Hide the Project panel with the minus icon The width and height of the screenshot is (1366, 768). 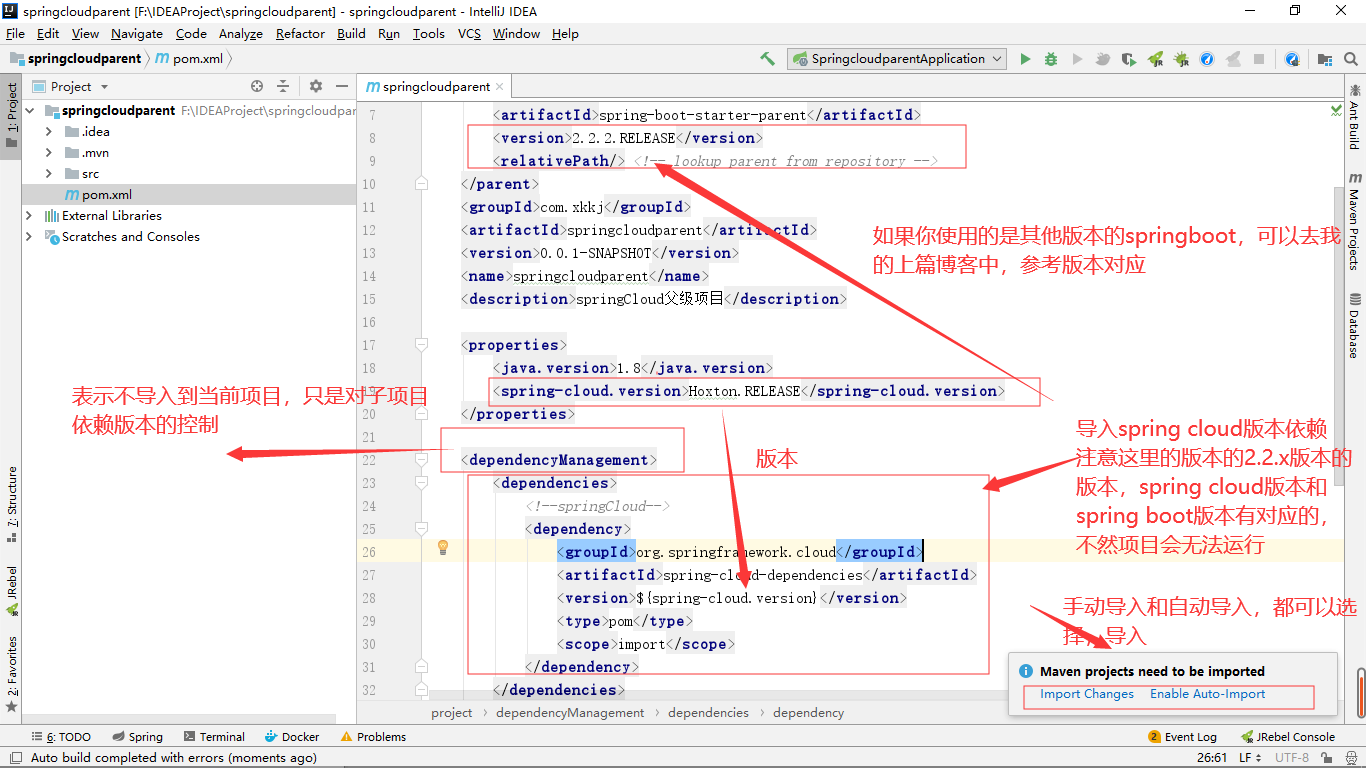coord(342,87)
